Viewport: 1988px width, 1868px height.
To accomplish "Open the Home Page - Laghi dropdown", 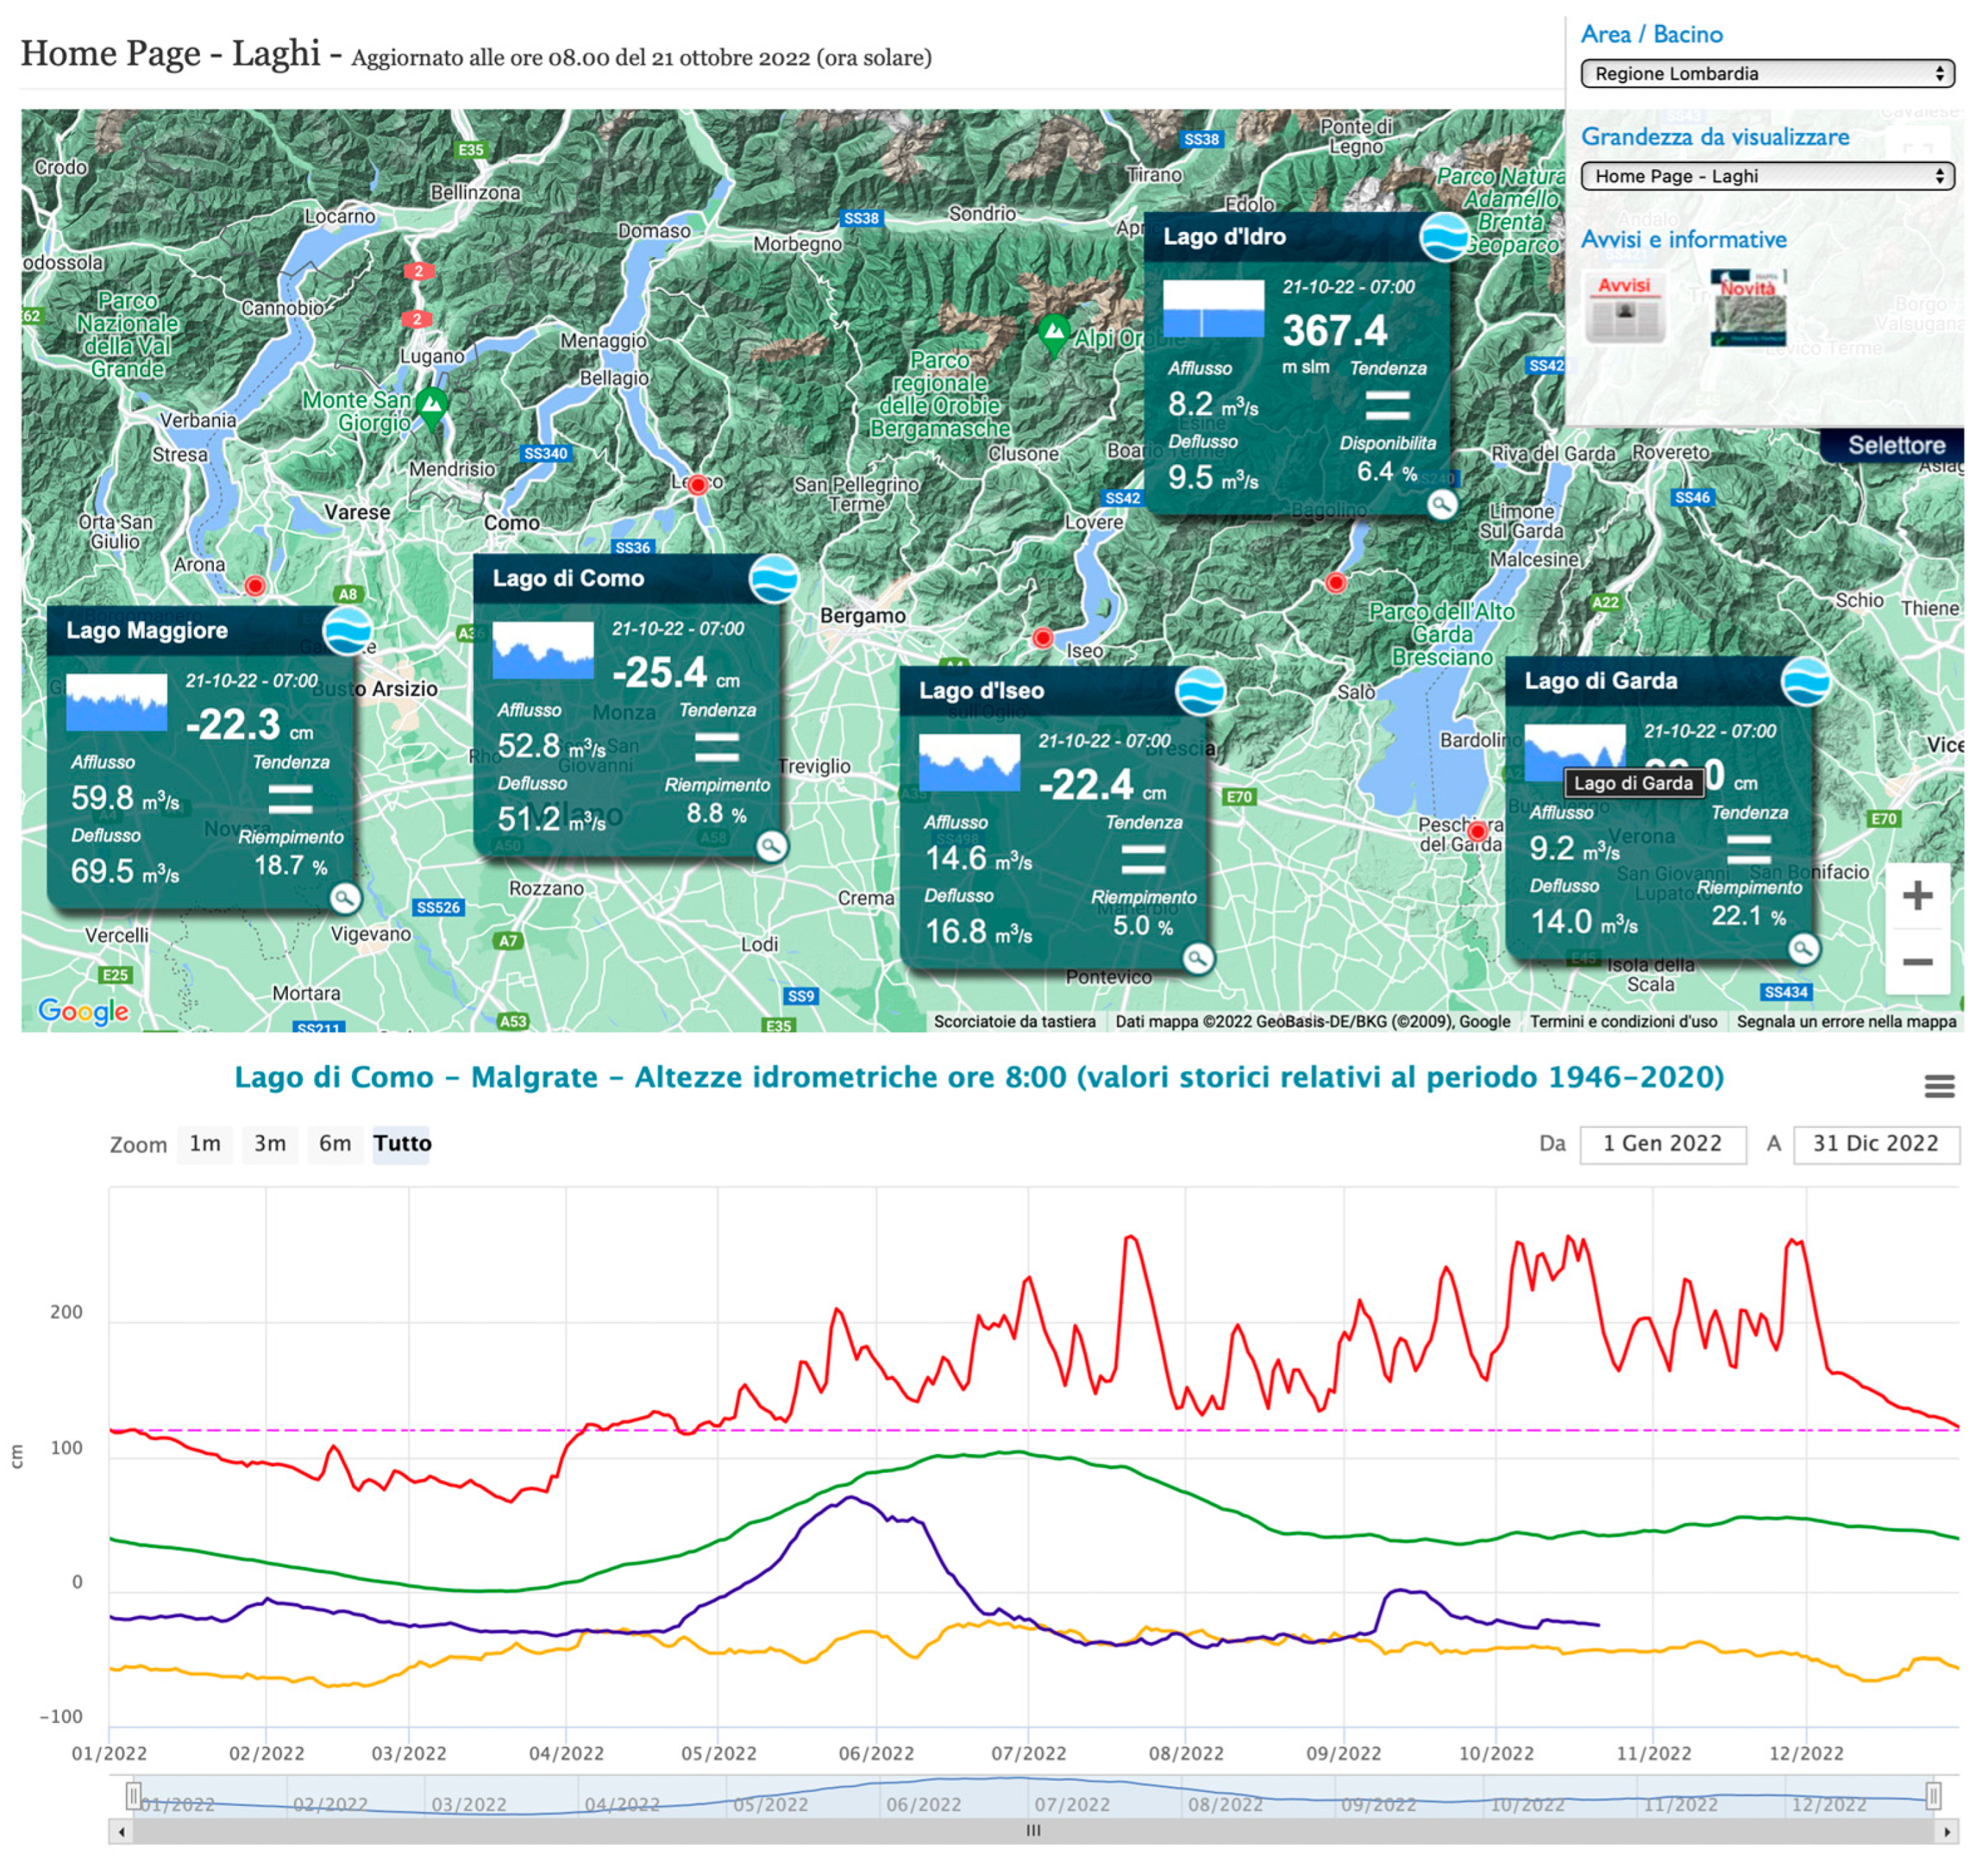I will click(x=1767, y=176).
